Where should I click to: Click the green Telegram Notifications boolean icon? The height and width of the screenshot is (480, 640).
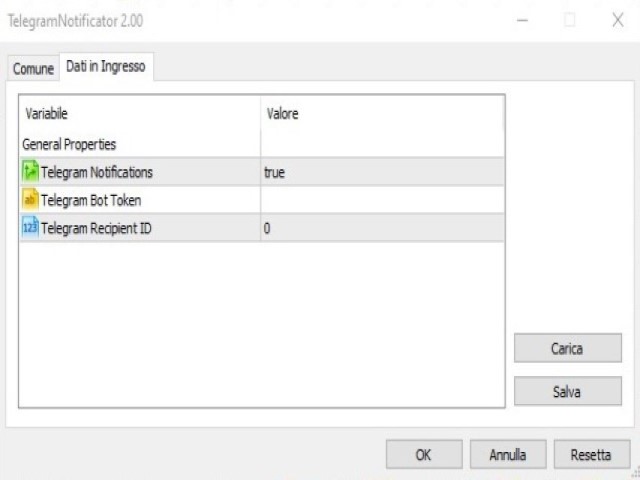click(x=30, y=171)
